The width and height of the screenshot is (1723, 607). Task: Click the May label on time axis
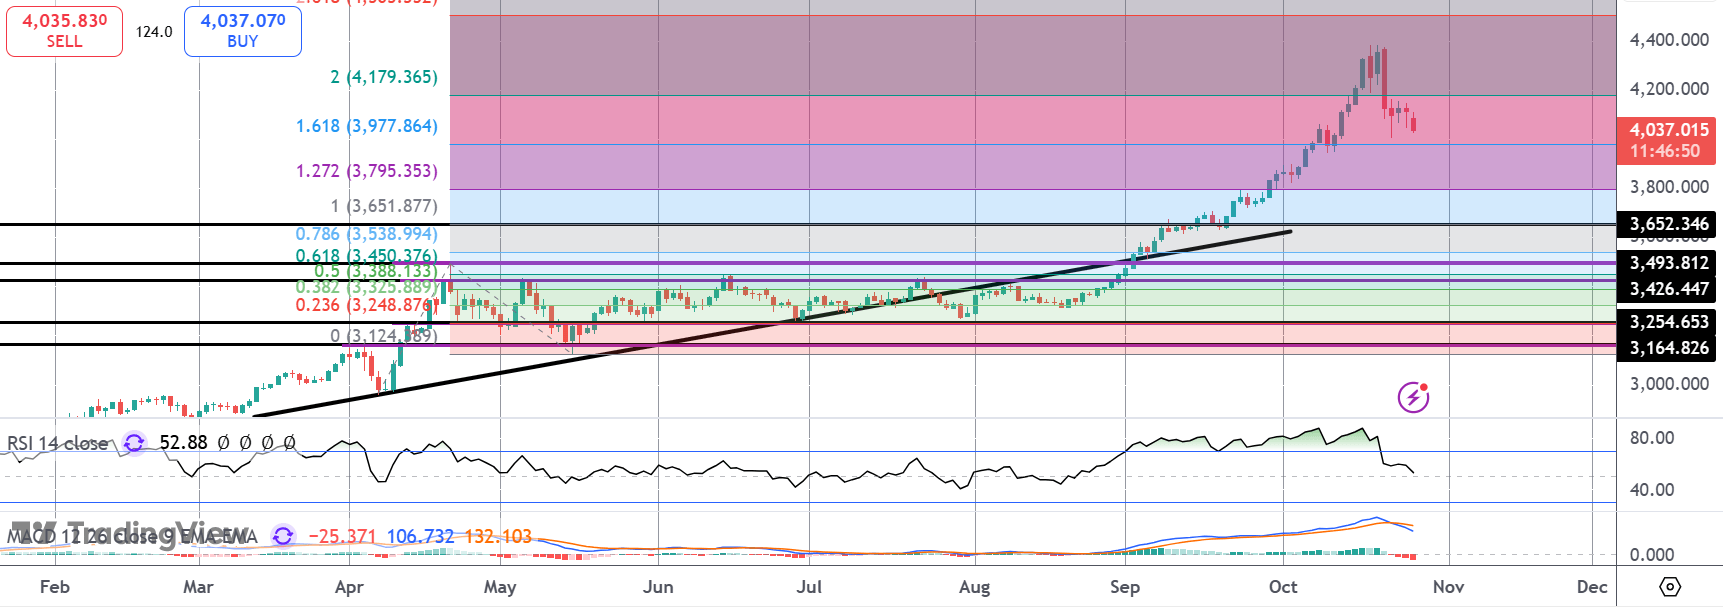pos(500,587)
